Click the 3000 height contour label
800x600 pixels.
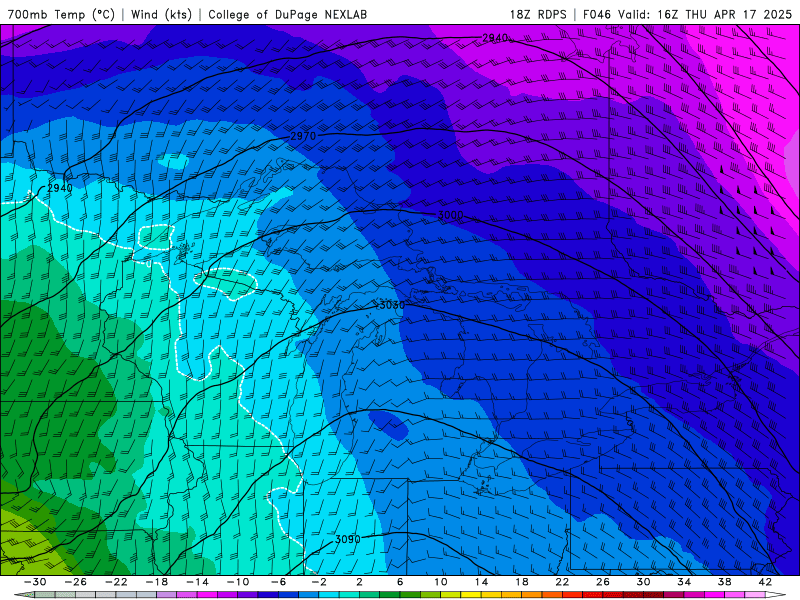coord(451,215)
